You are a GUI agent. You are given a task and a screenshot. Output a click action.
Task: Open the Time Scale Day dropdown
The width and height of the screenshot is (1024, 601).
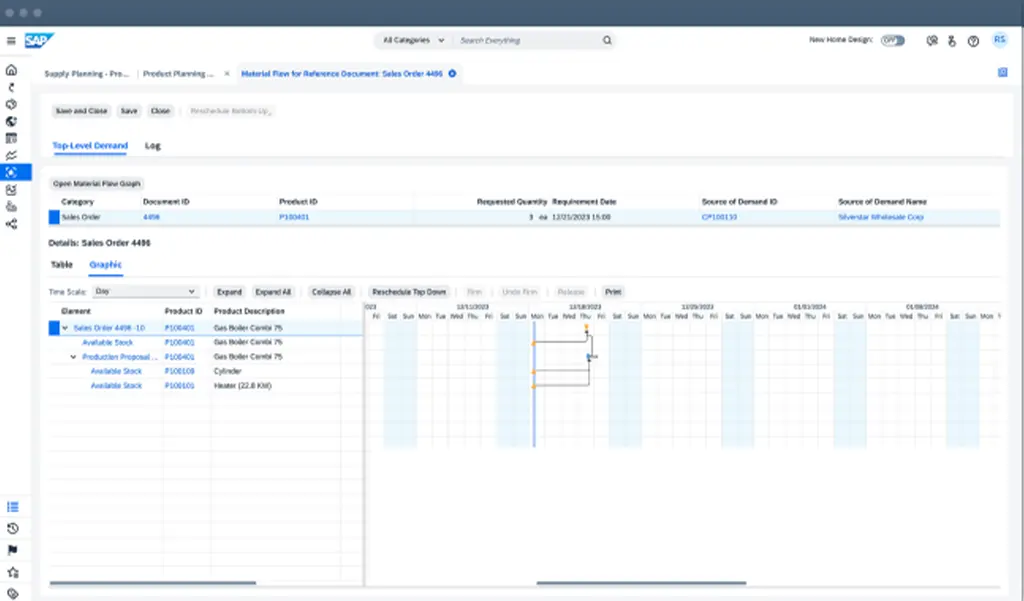pos(145,291)
